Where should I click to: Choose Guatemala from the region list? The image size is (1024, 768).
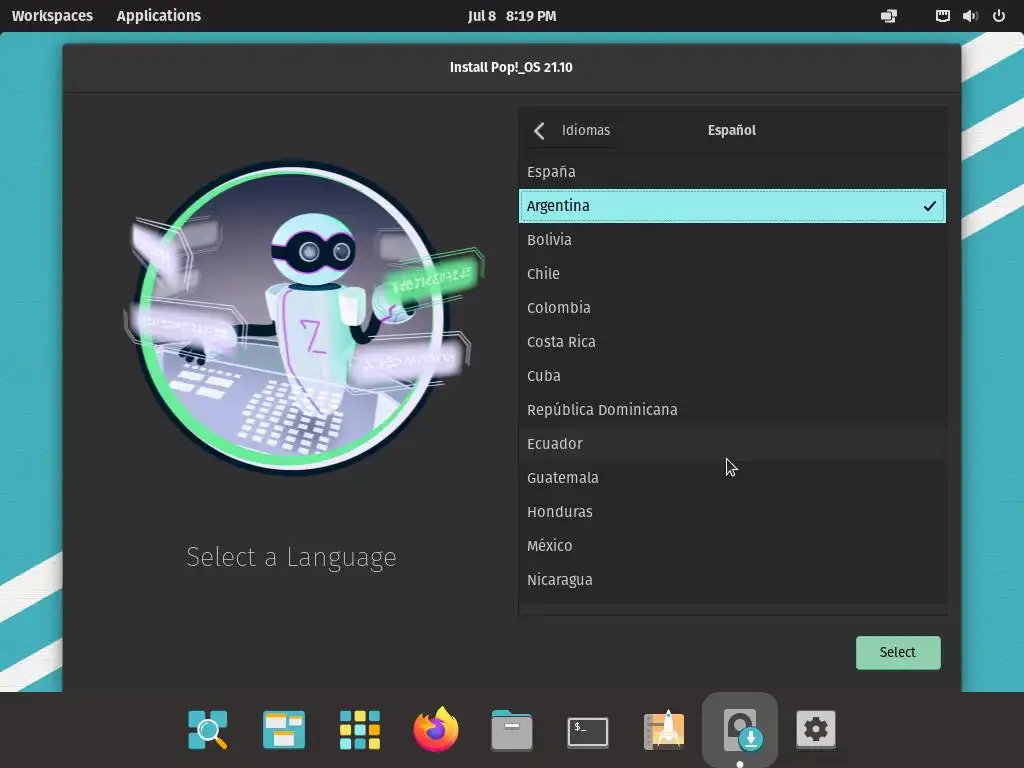pyautogui.click(x=732, y=477)
